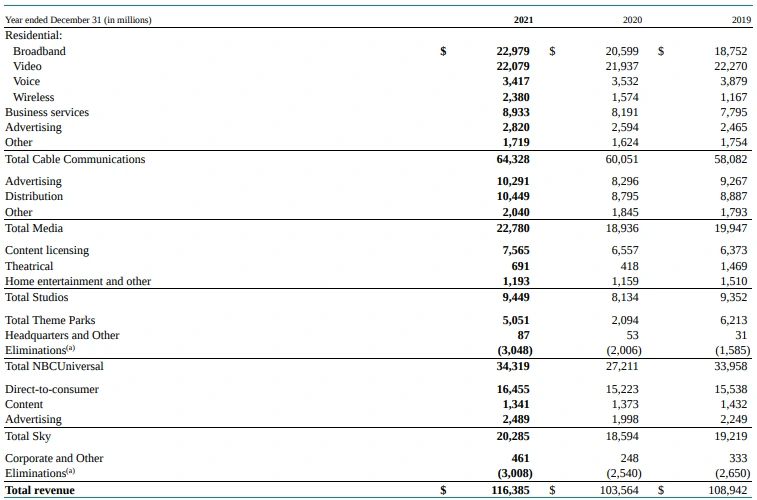Select Video 2019 value 22,270
The width and height of the screenshot is (757, 500).
click(731, 66)
